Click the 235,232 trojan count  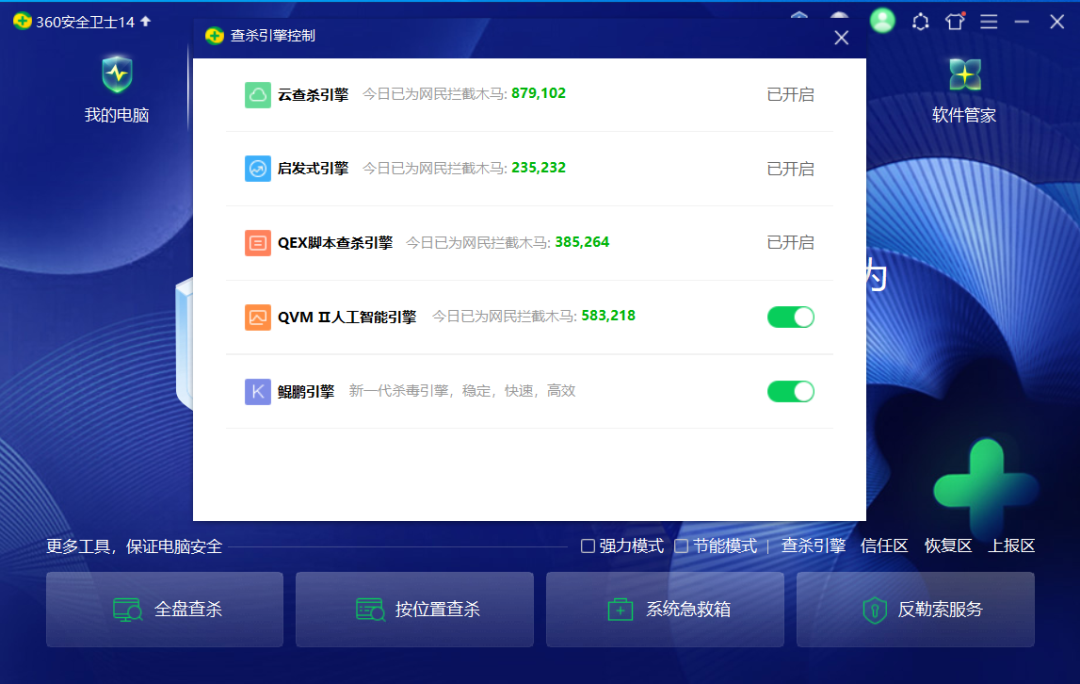click(539, 168)
